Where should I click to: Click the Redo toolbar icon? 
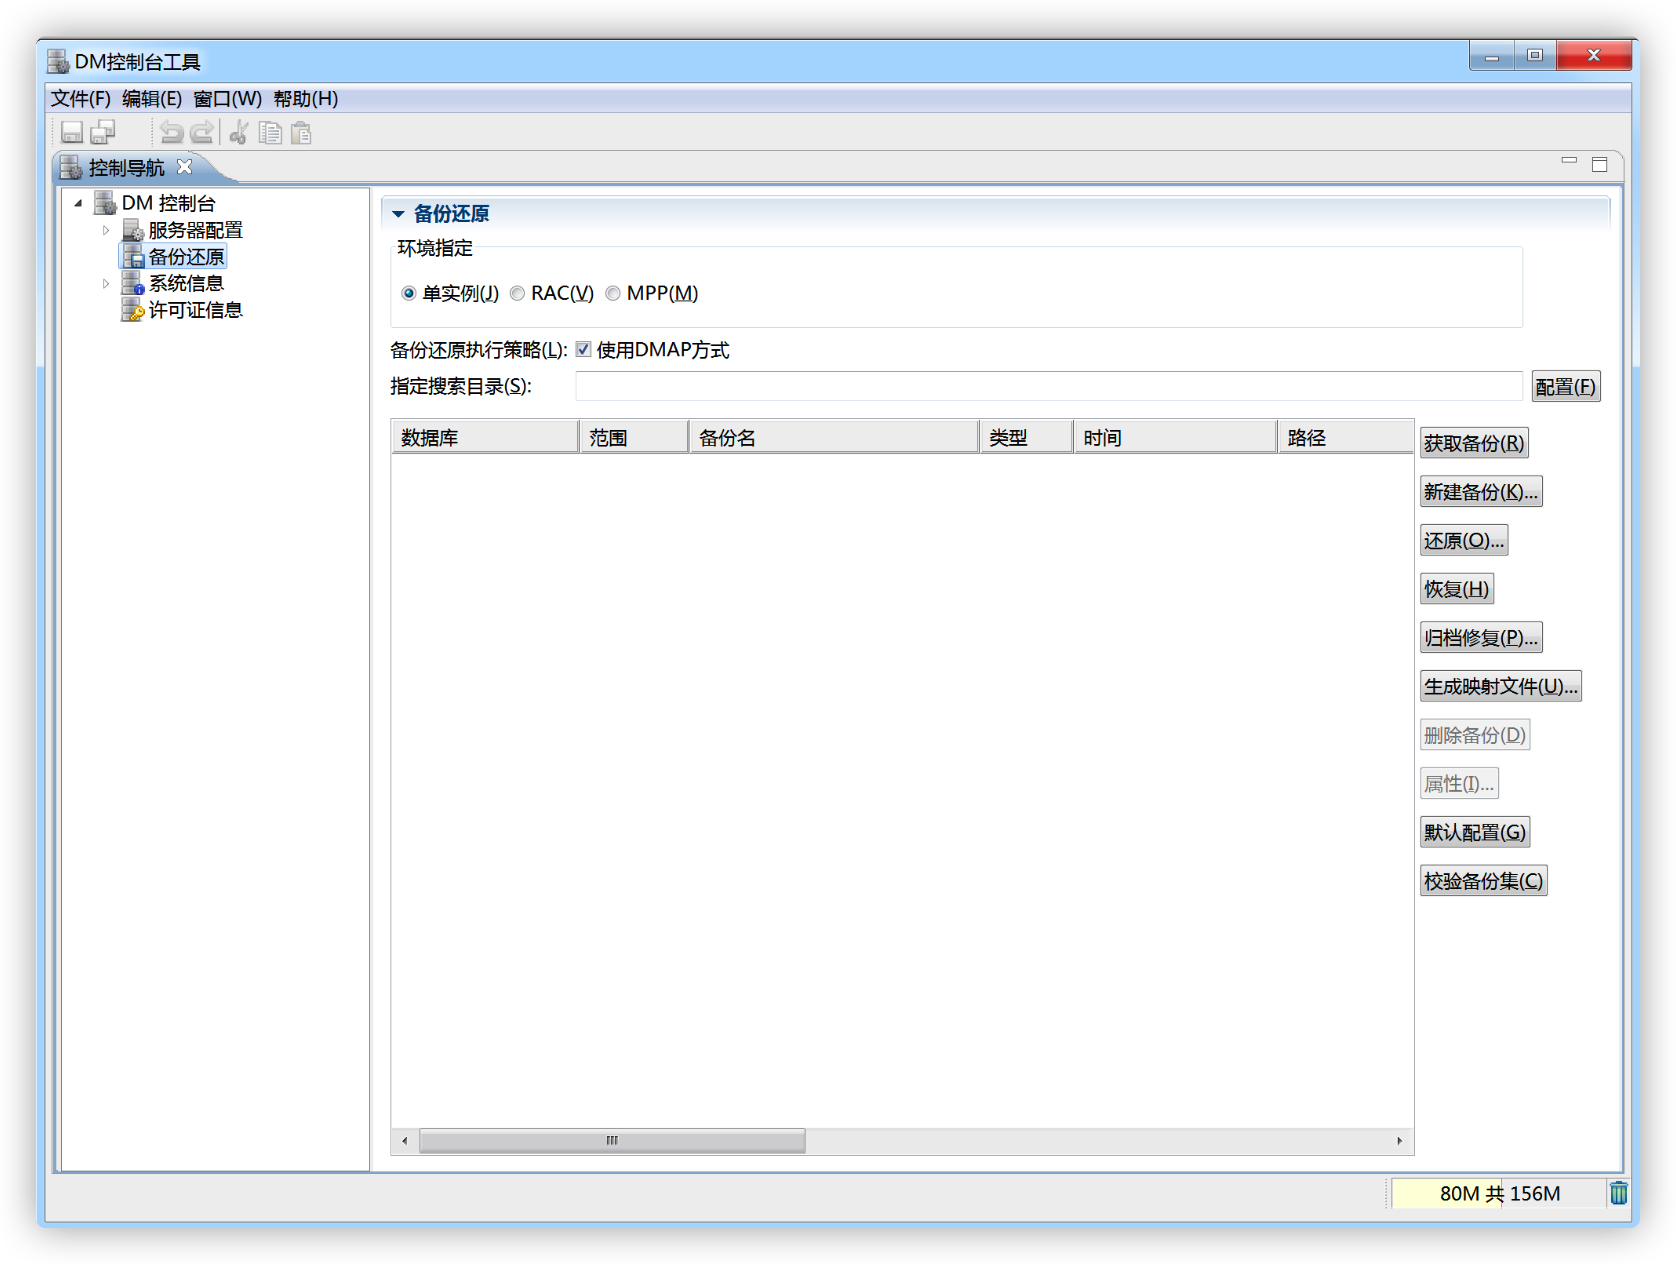click(202, 132)
